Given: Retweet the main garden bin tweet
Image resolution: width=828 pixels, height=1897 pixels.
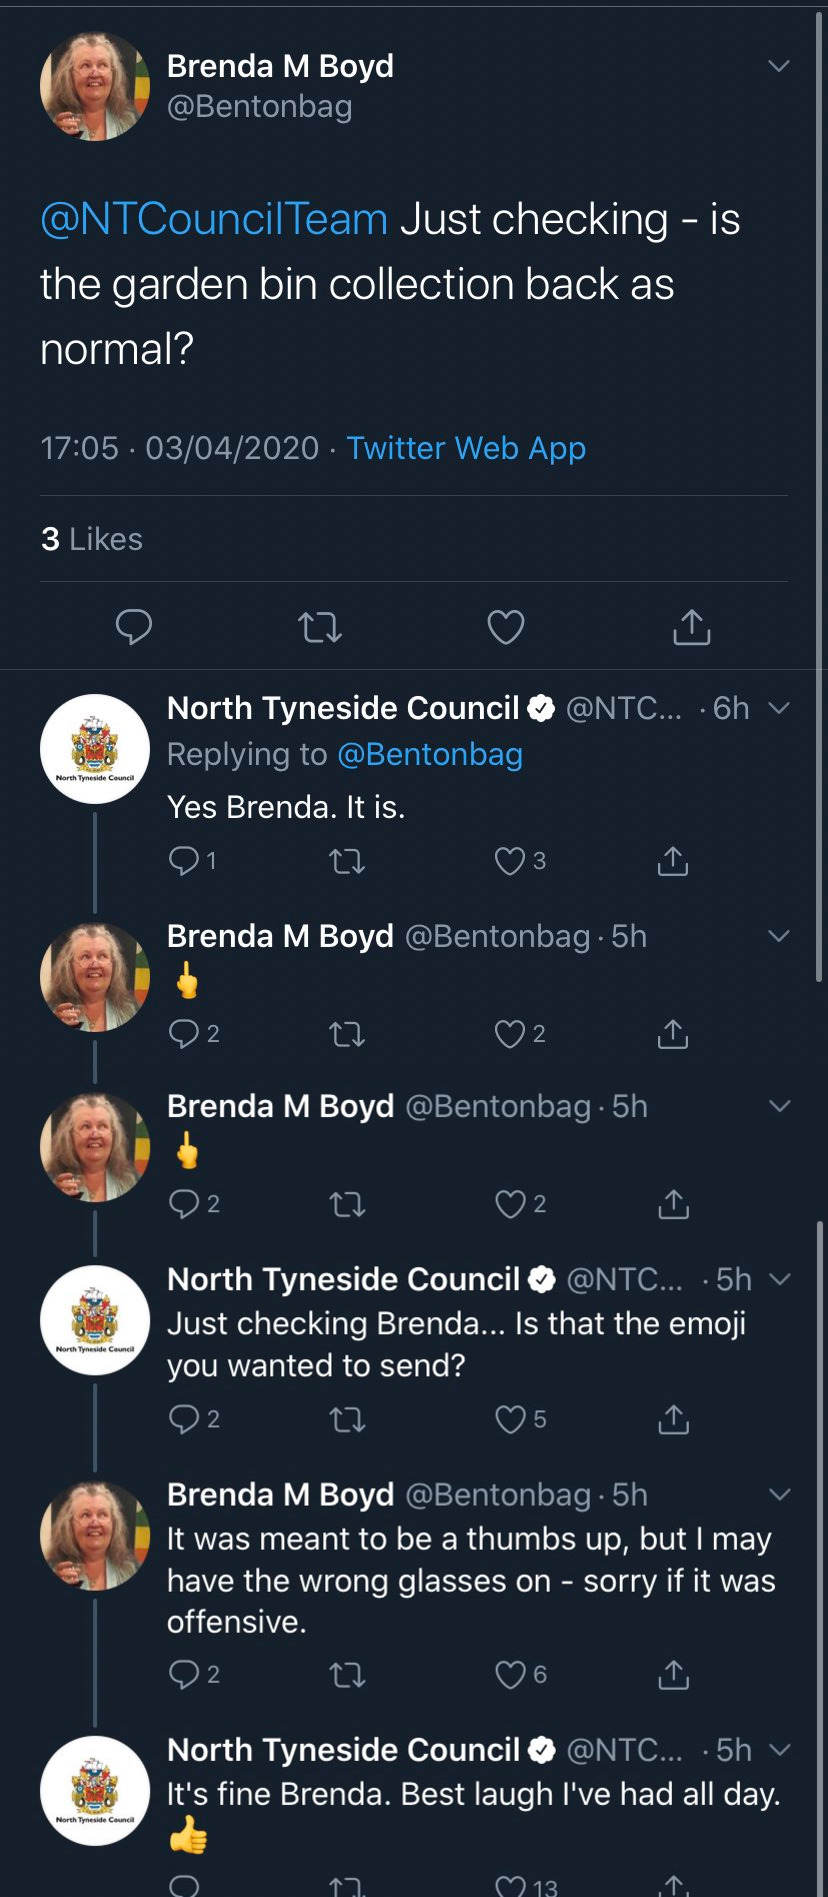Looking at the screenshot, I should [320, 627].
